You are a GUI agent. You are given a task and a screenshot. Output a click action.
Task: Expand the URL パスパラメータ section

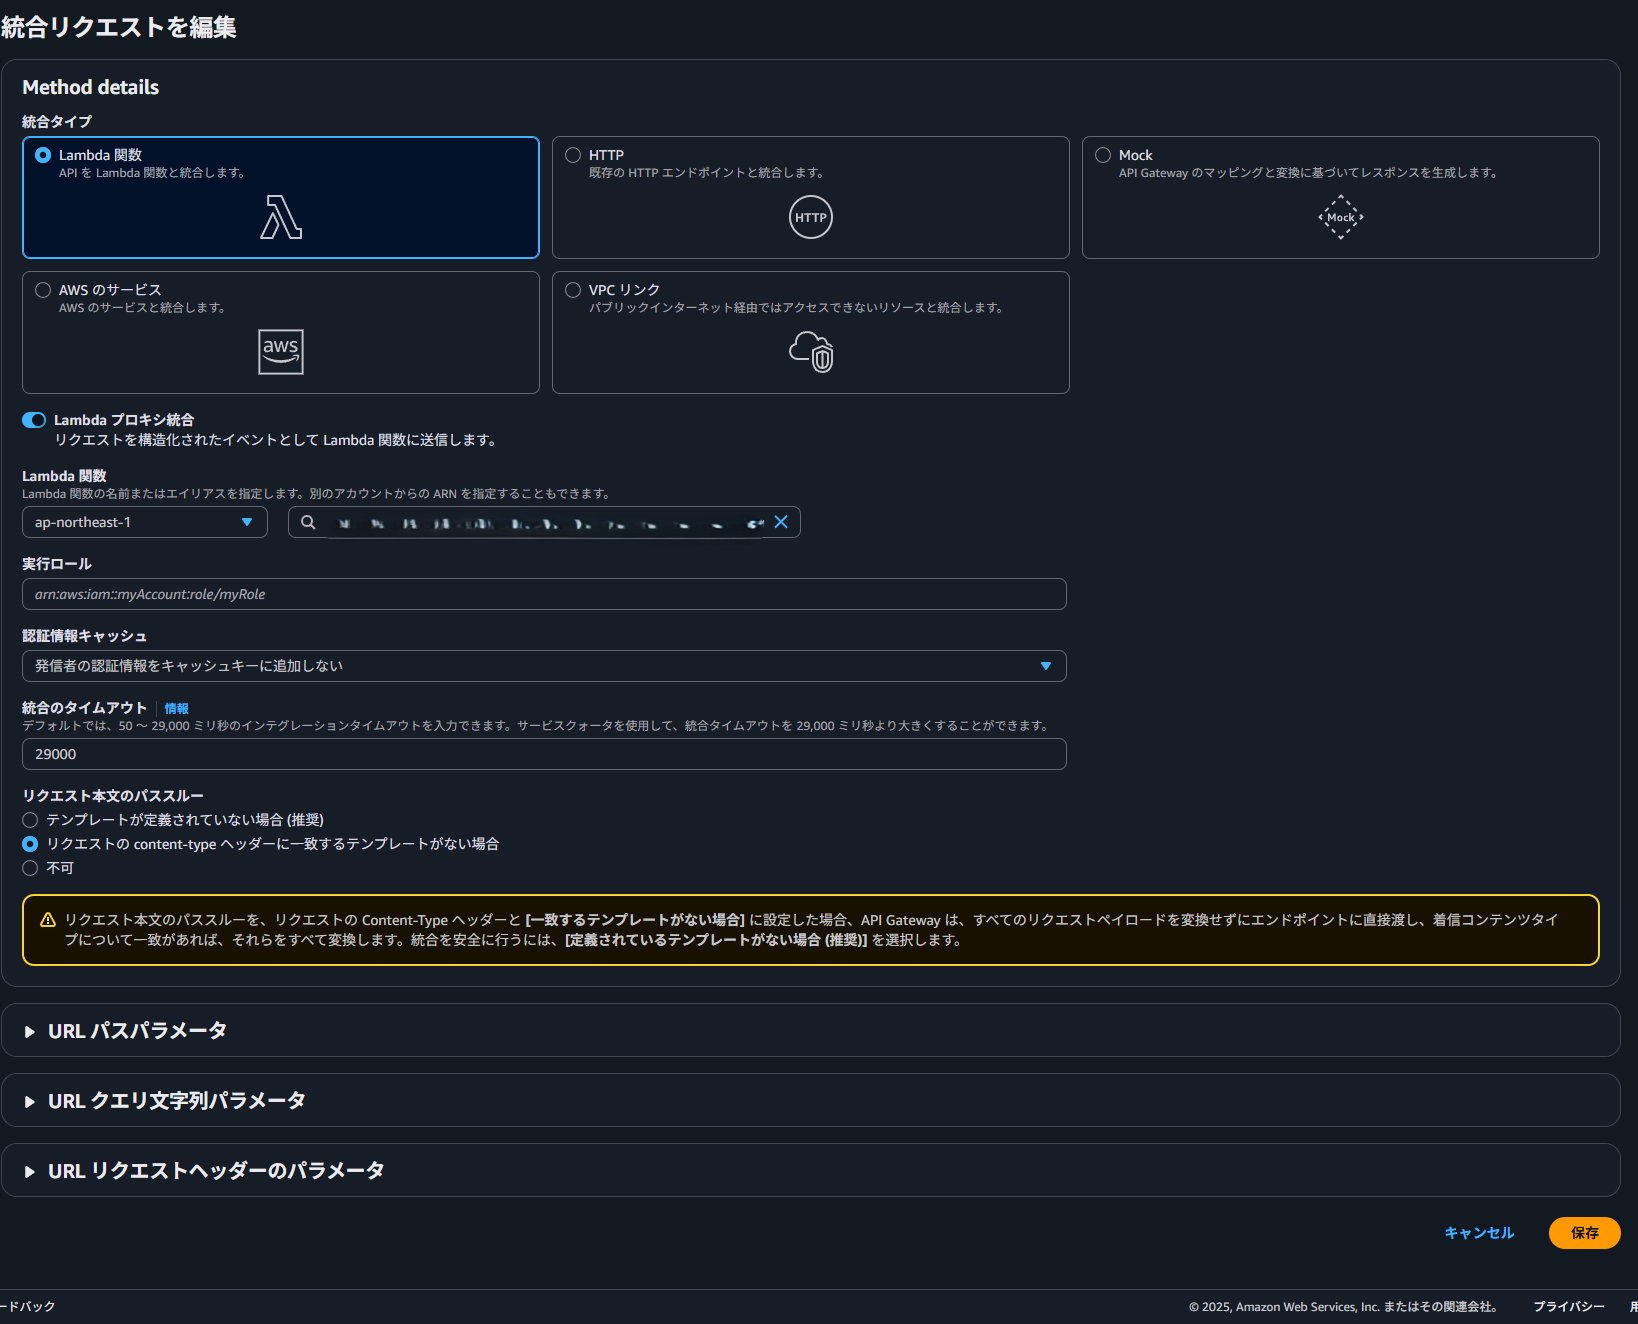(x=138, y=1031)
